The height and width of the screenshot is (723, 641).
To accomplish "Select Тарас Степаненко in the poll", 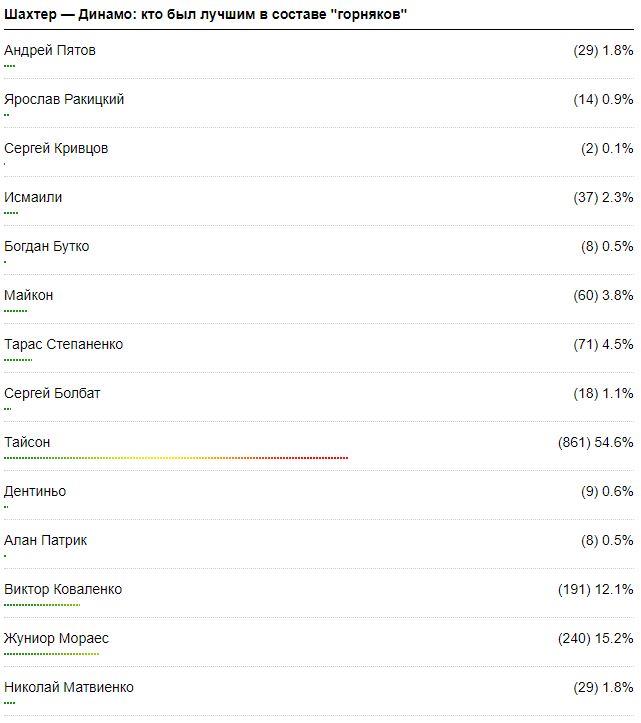I will [x=64, y=344].
